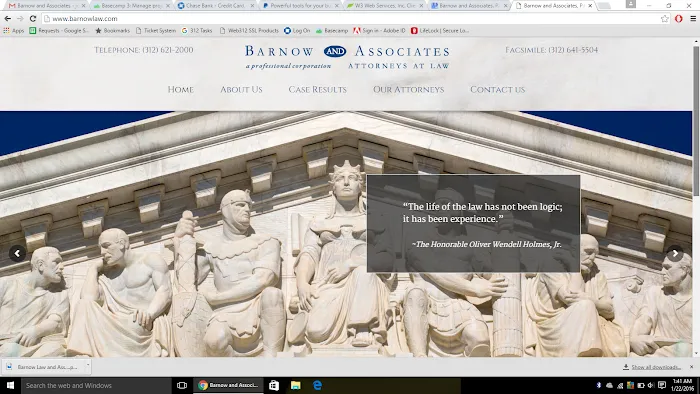Launch Microsoft Edge from taskbar

pyautogui.click(x=317, y=386)
